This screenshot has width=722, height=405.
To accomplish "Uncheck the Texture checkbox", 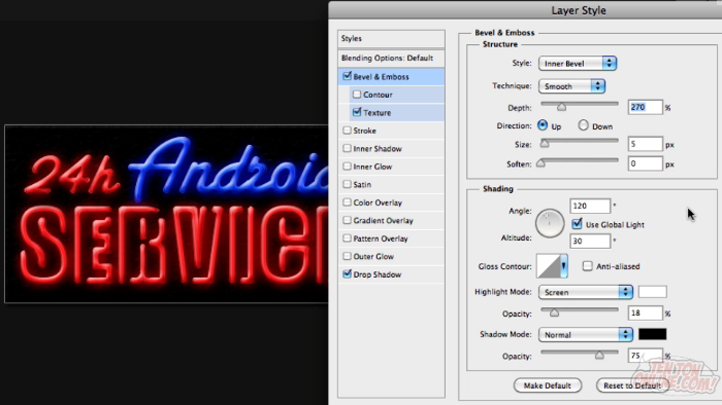I will point(356,112).
